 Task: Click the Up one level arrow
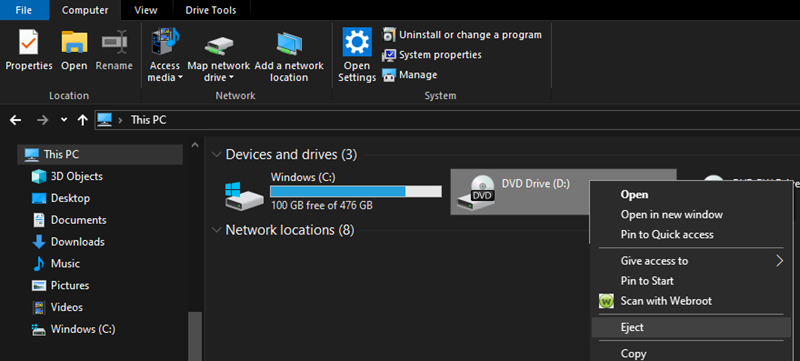(x=82, y=120)
